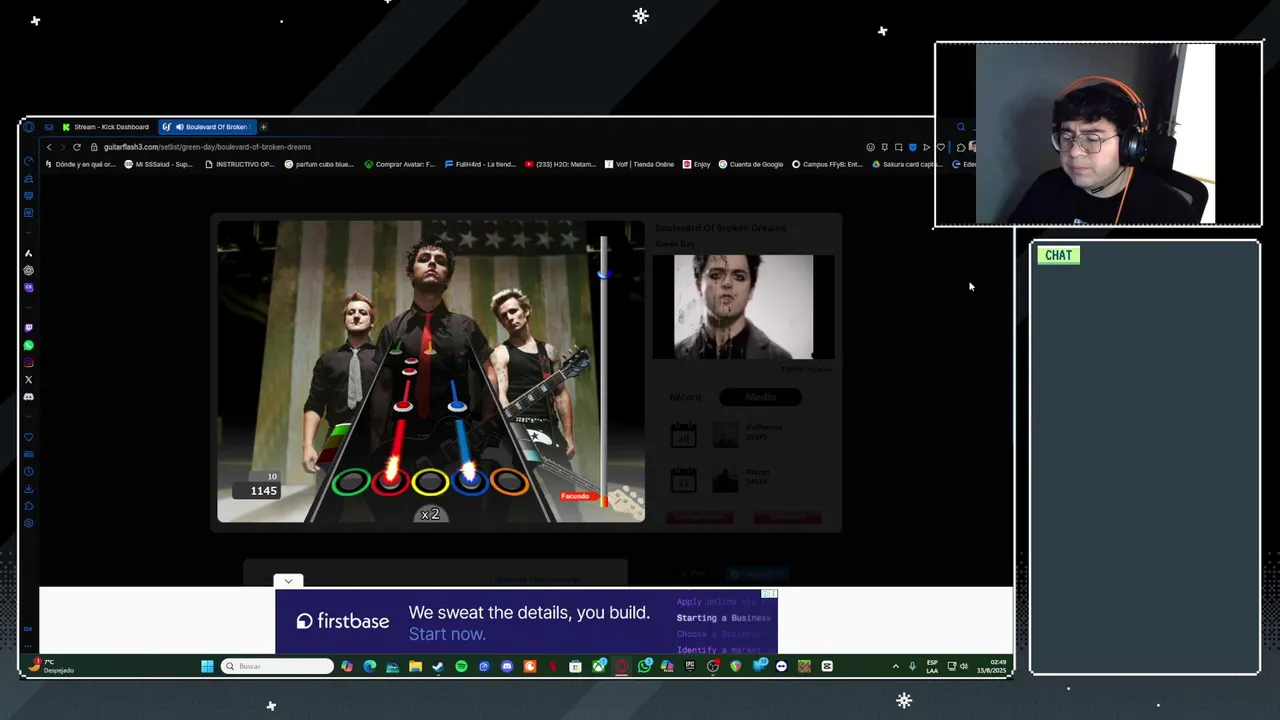Click Start now in firstbase ad
This screenshot has width=1280, height=720.
click(447, 634)
